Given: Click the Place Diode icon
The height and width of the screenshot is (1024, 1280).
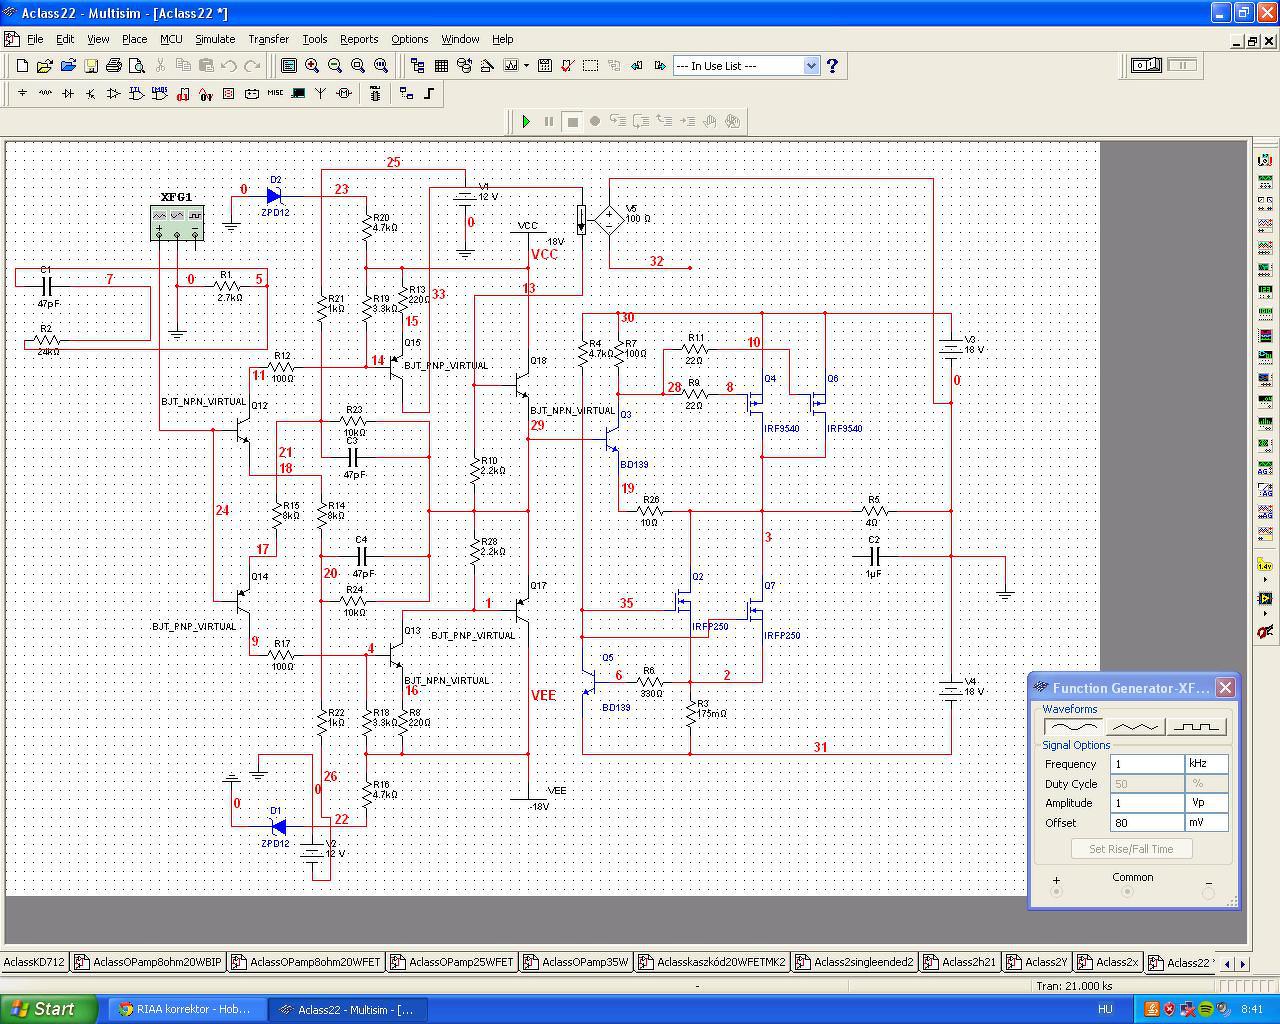Looking at the screenshot, I should pyautogui.click(x=67, y=94).
